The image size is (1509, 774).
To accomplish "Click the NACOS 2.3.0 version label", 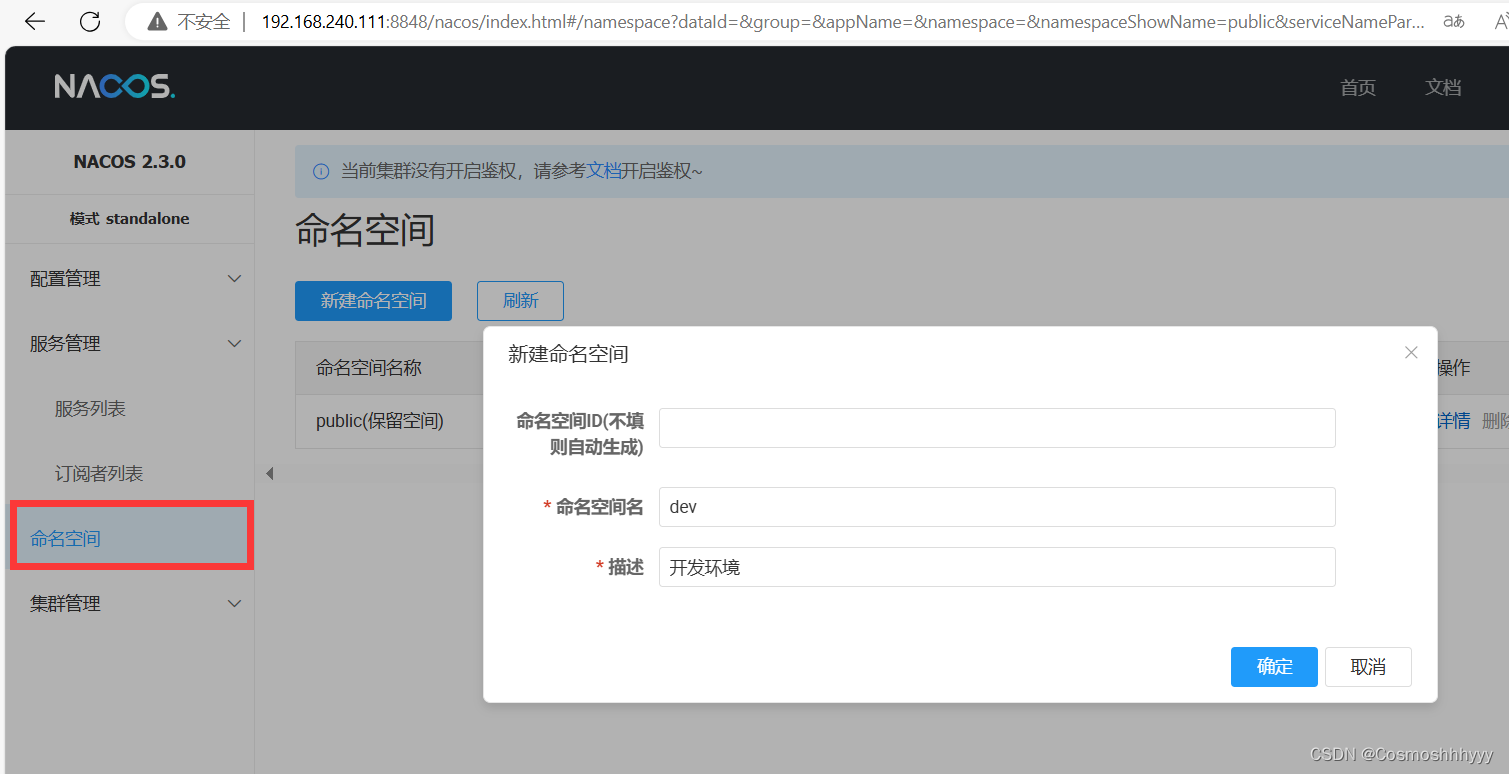I will coord(130,162).
